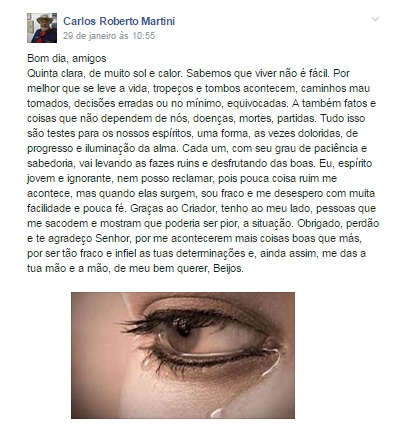Open the post options chevron menu
Screen dimensions: 401x430
point(375,19)
